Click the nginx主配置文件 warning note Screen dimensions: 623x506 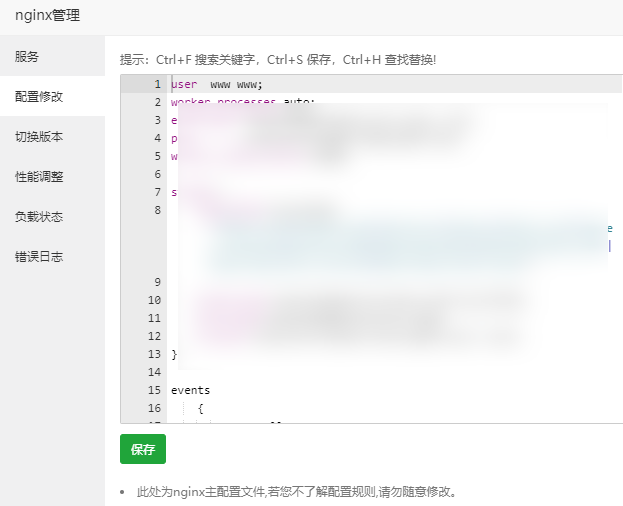point(296,492)
